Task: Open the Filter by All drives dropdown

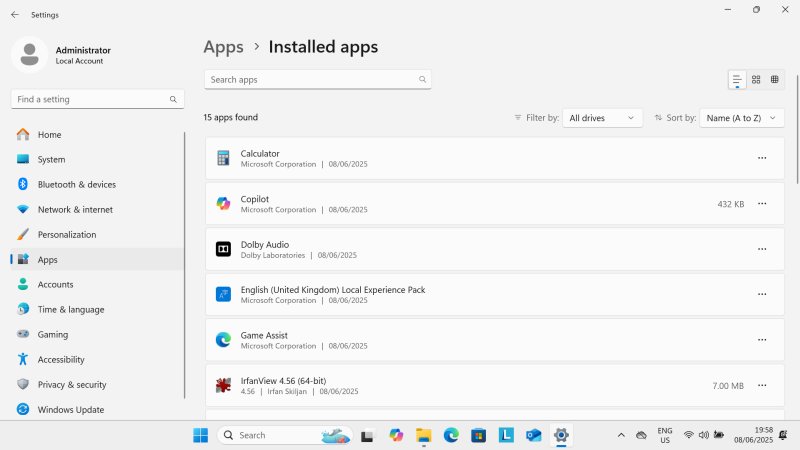Action: 602,118
